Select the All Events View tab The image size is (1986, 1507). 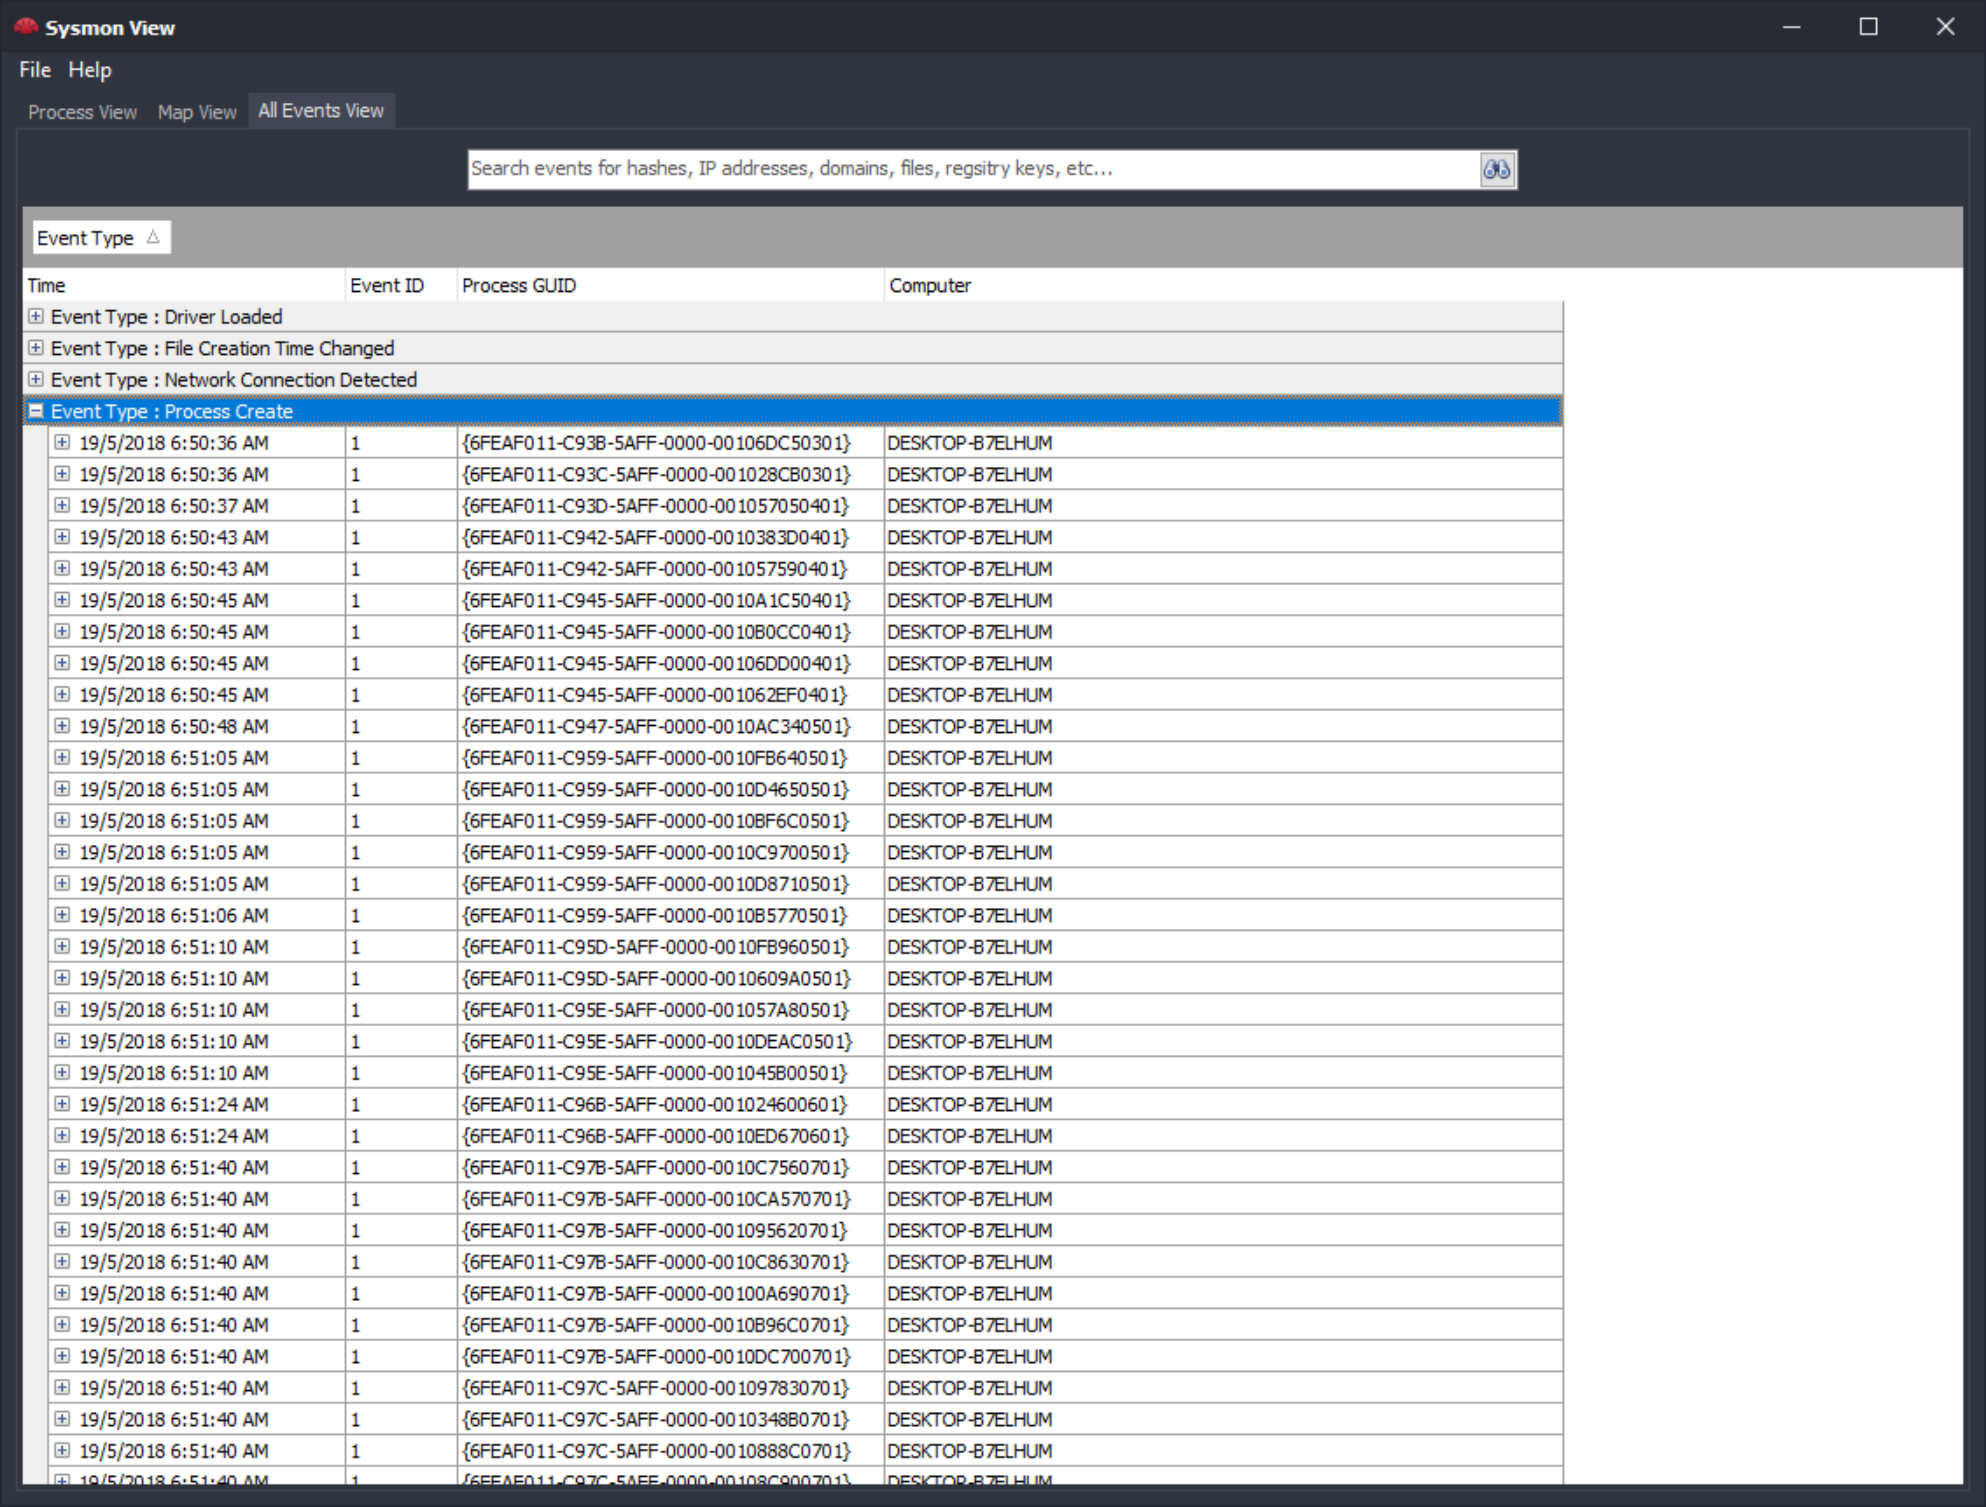320,111
